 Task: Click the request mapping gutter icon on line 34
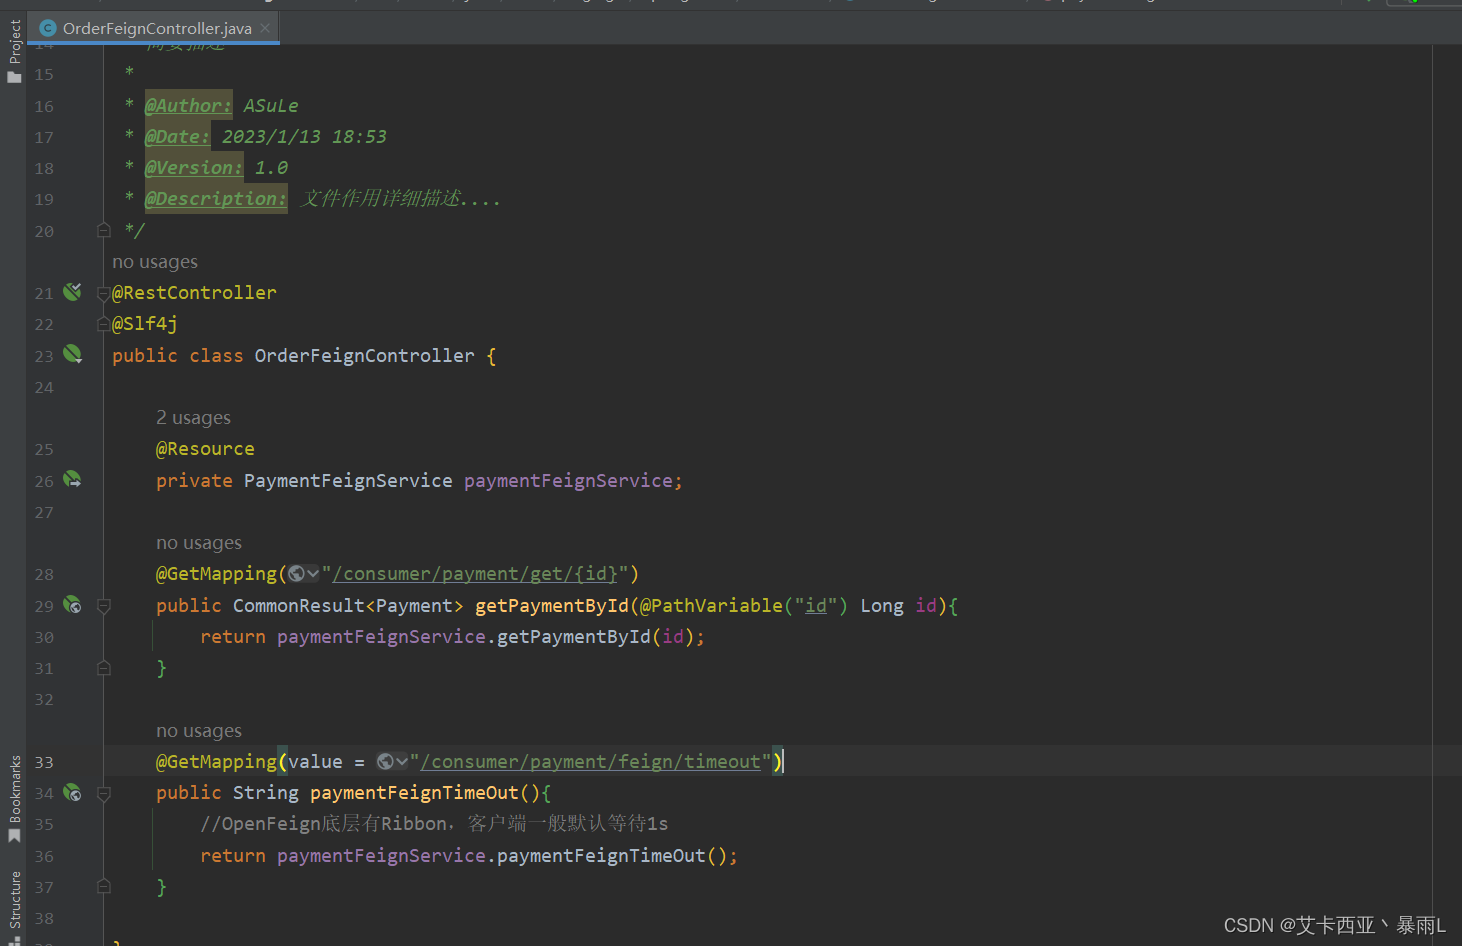pos(72,792)
